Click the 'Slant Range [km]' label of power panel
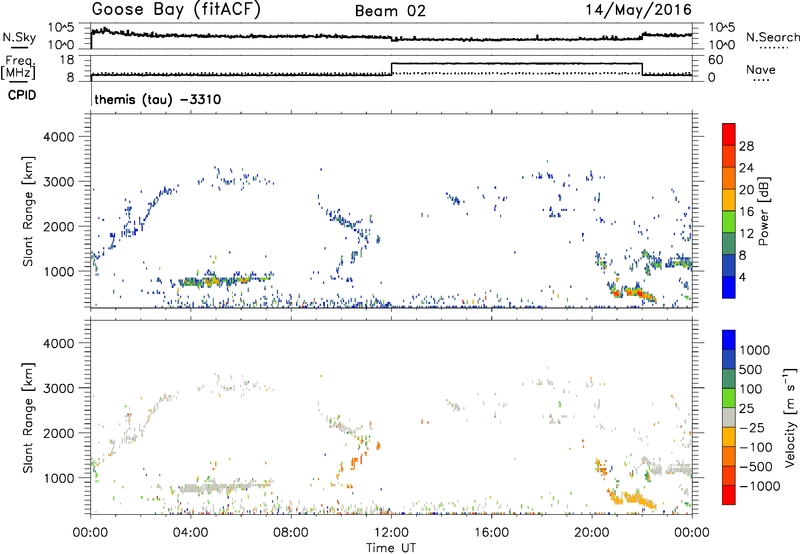Screen dimensions: 800x554 point(28,211)
